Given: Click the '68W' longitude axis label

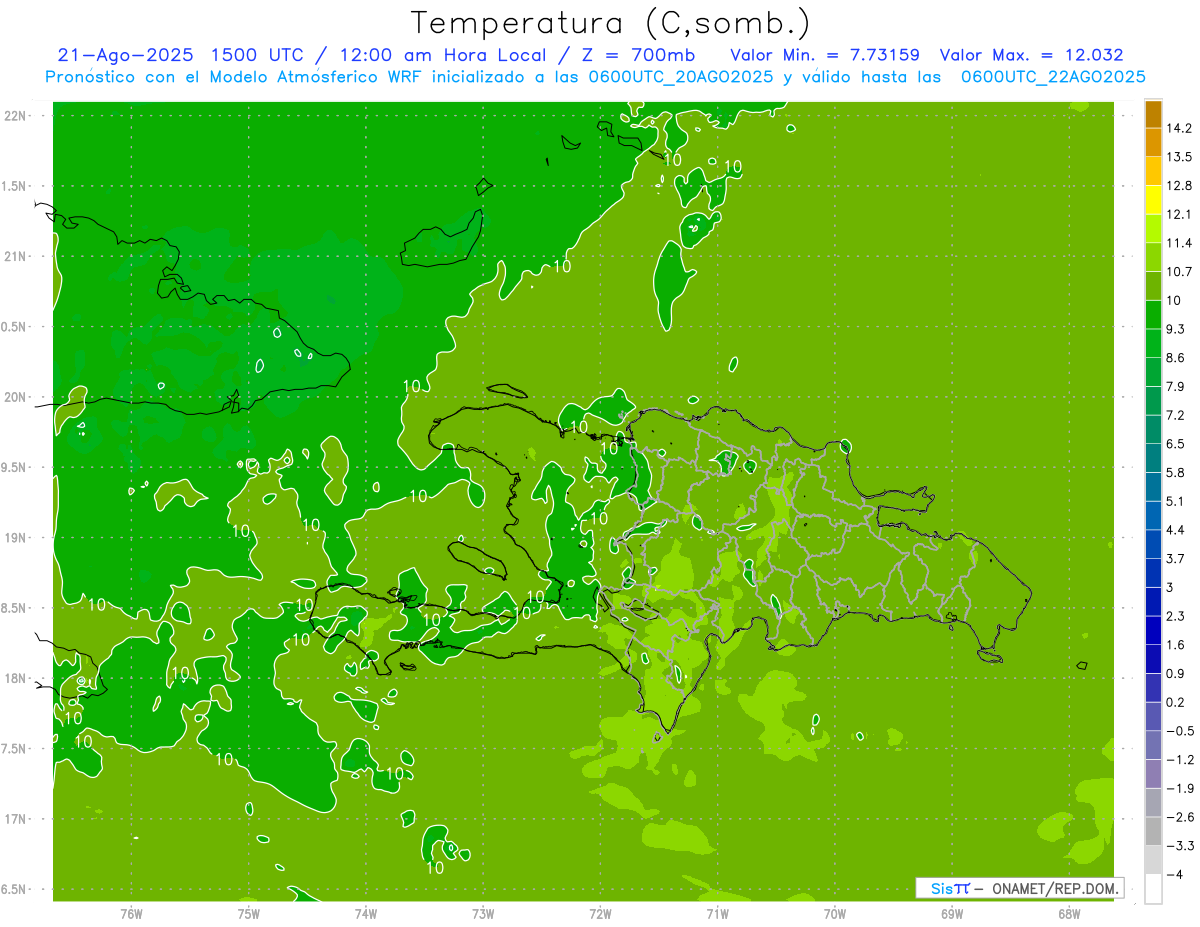Looking at the screenshot, I should 1069,913.
